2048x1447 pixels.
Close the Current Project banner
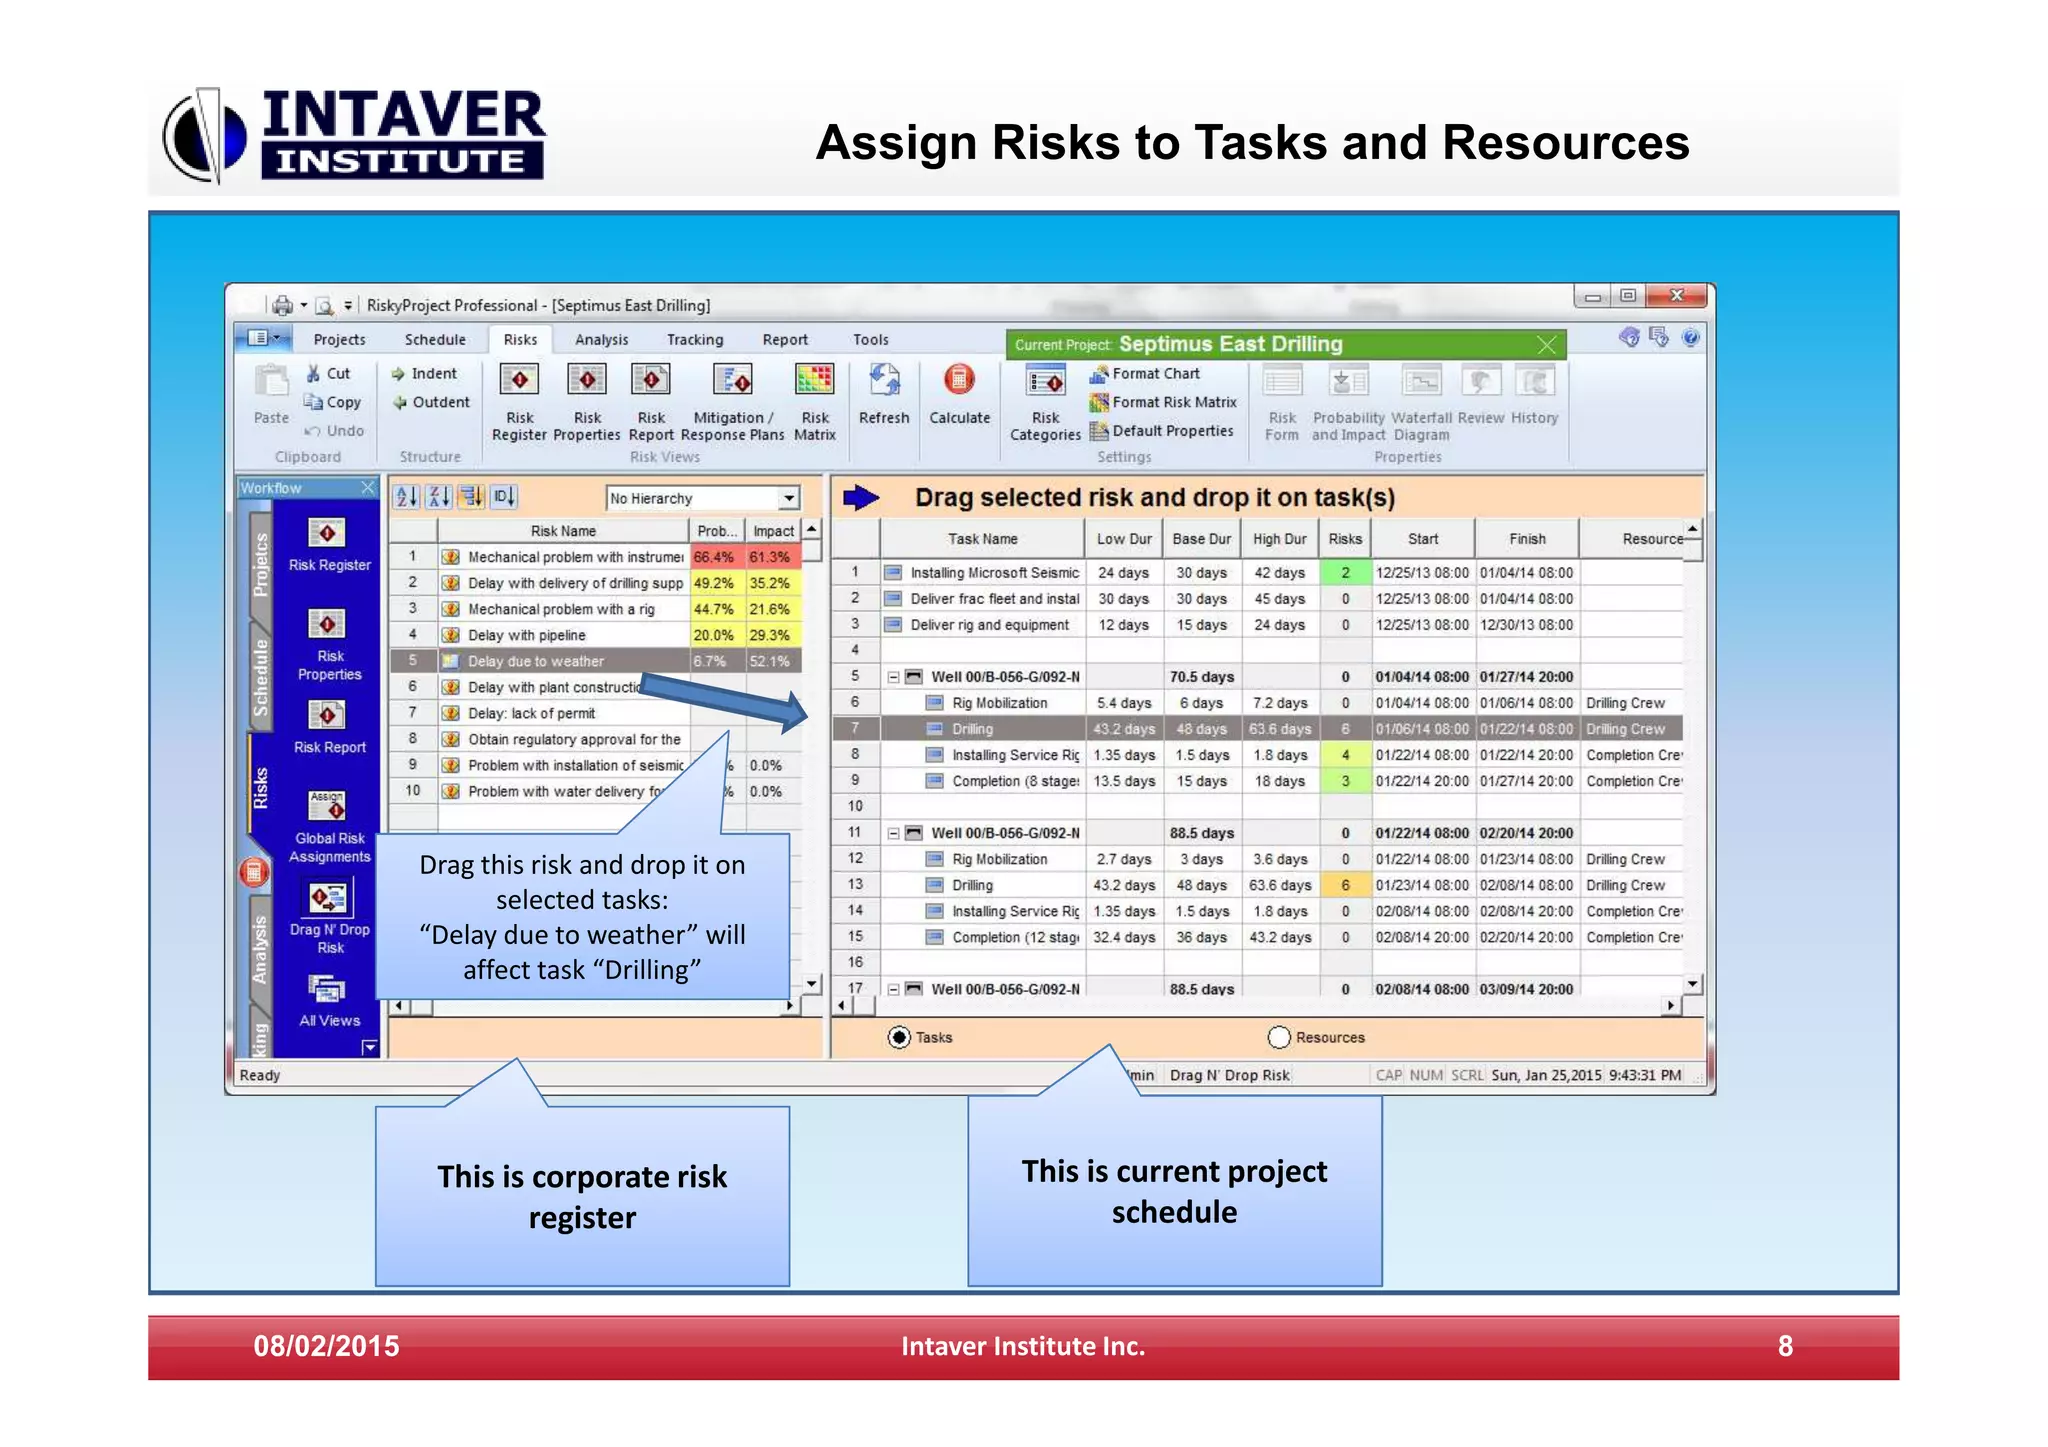coord(1546,345)
